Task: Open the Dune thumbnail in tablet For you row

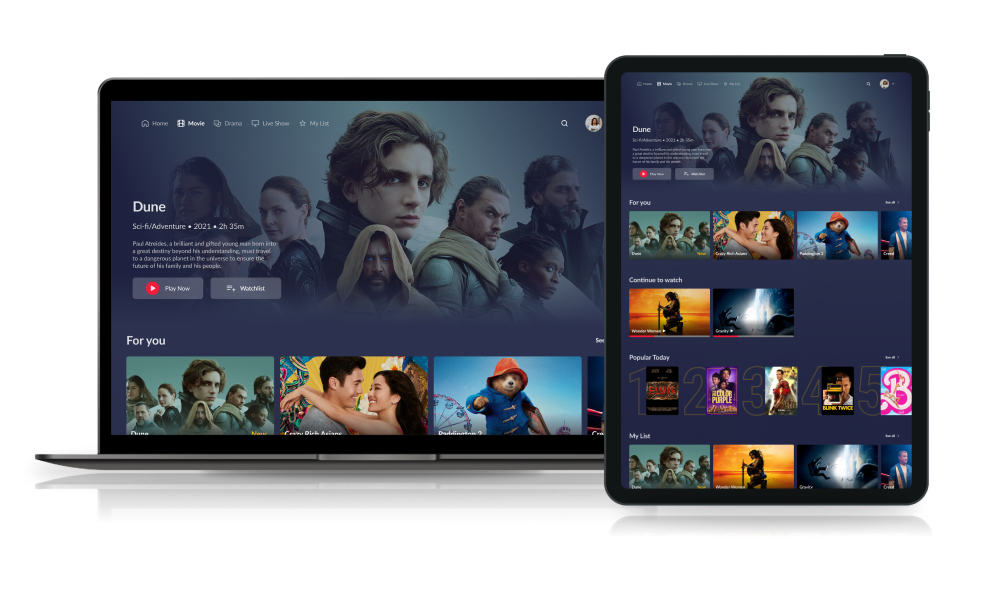Action: click(x=670, y=235)
